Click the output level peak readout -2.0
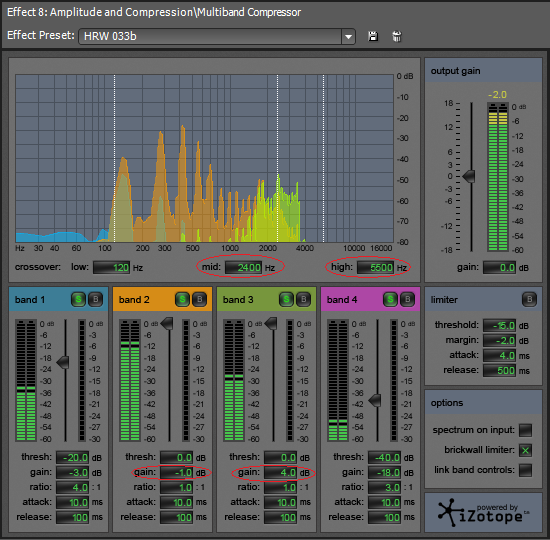The width and height of the screenshot is (550, 540). (497, 95)
